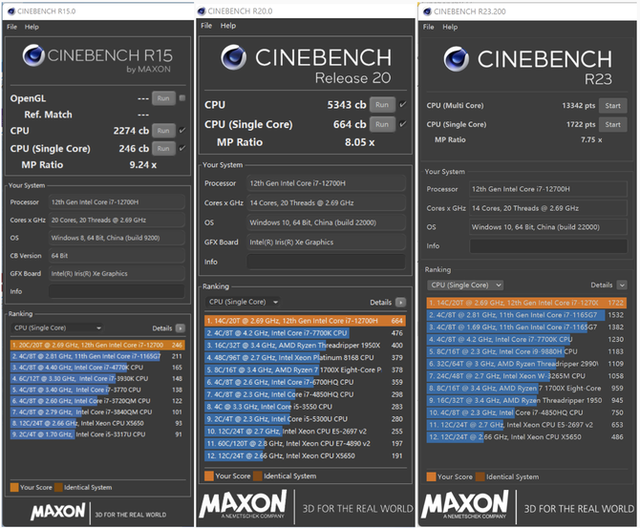Toggle the R20 CPU test checkbox
This screenshot has width=640, height=528.
402,104
